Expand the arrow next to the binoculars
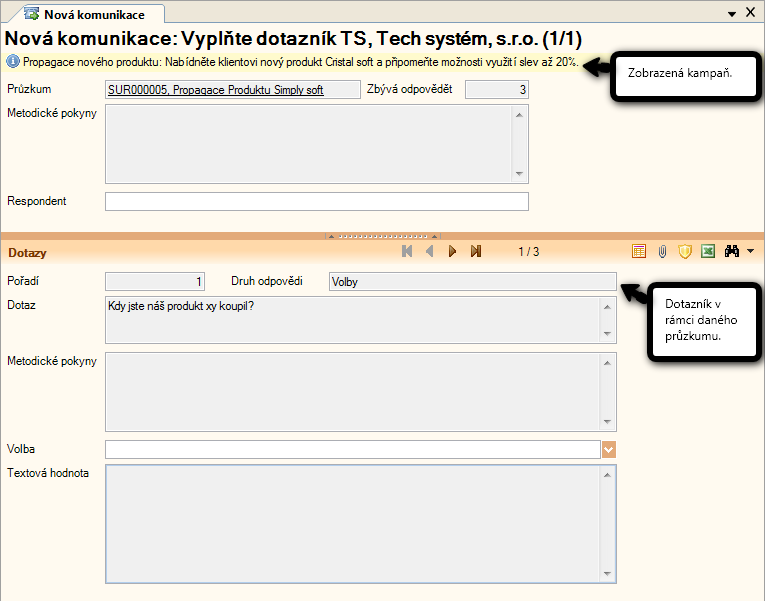Image resolution: width=765 pixels, height=601 pixels. pos(750,252)
